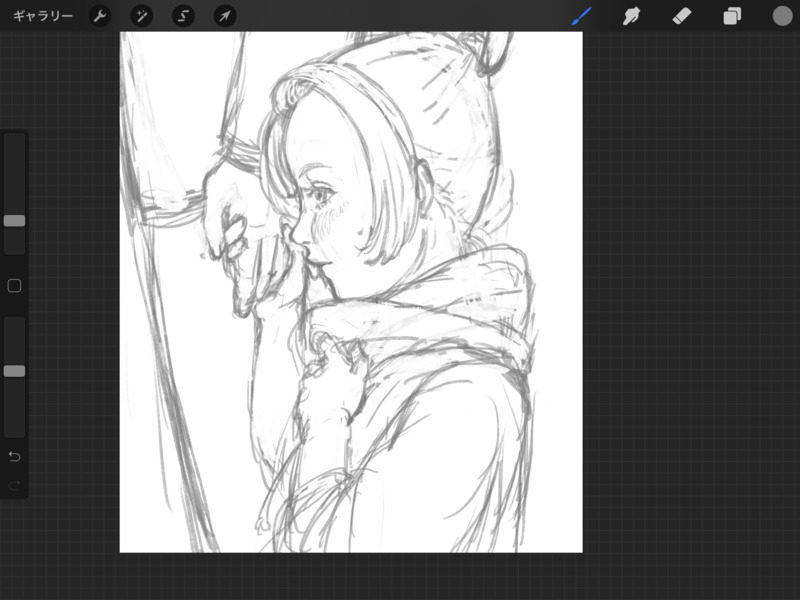Viewport: 800px width, 600px height.
Task: Open the Actions wrench menu
Action: coord(100,16)
